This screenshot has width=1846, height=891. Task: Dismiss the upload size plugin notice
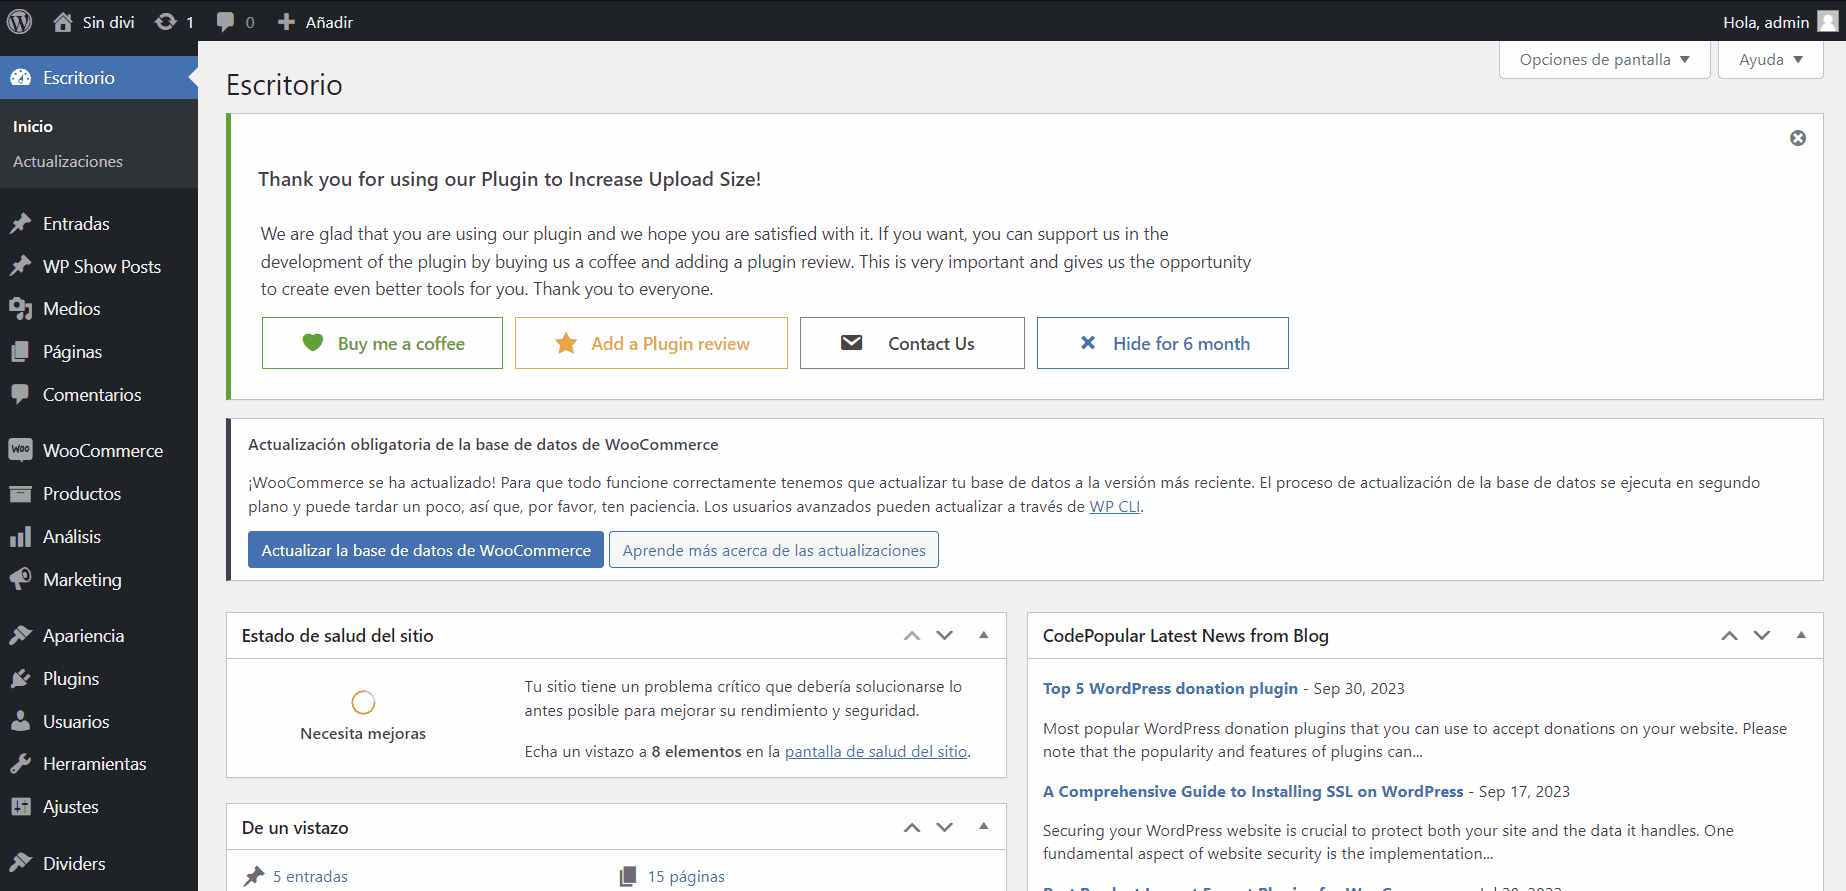[1797, 138]
